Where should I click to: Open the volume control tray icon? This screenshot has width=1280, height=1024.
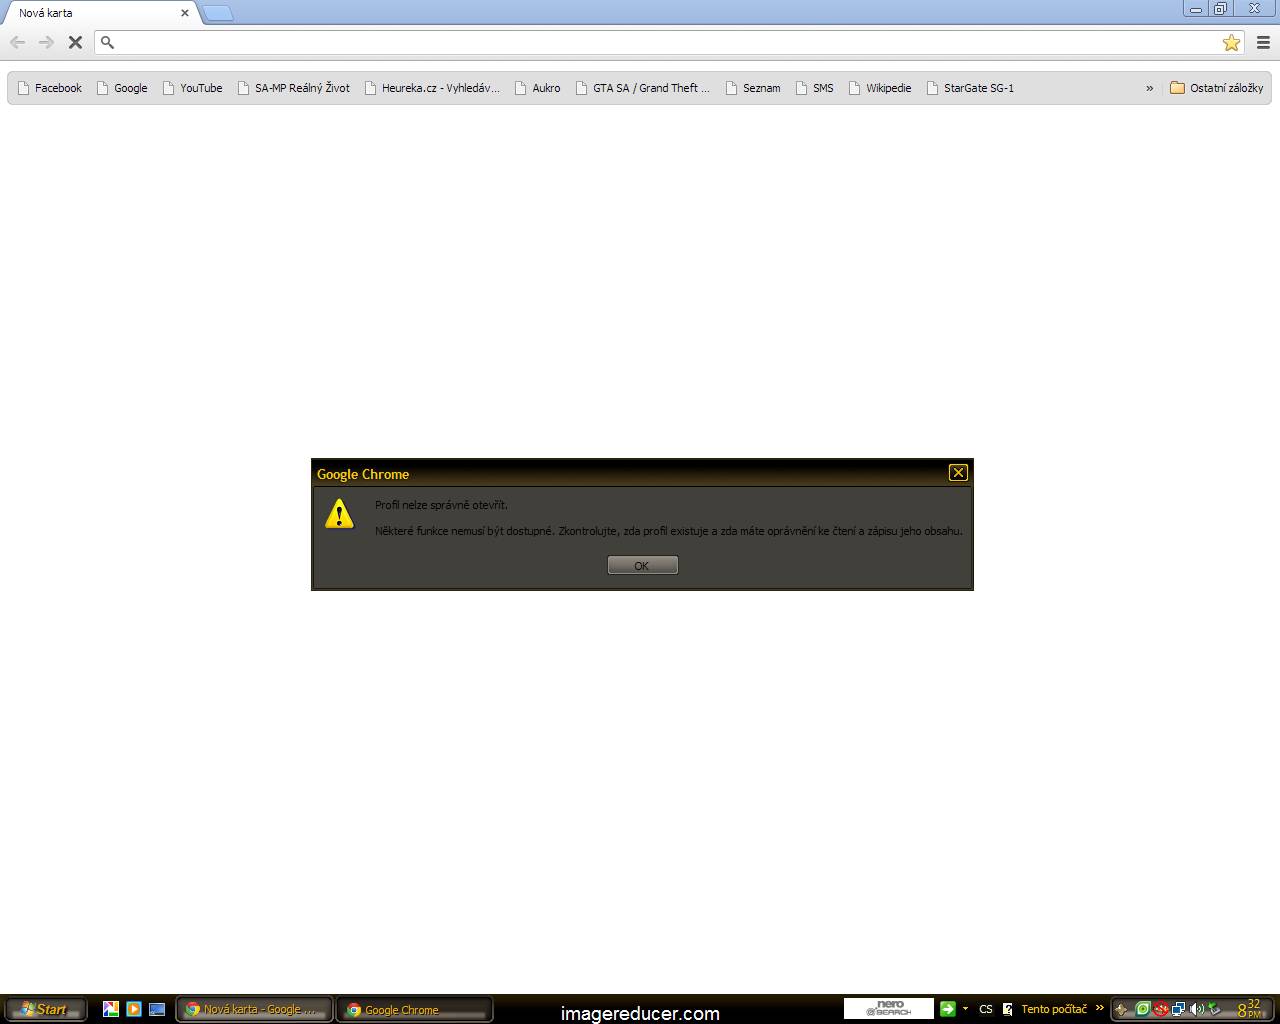[x=1197, y=1009]
